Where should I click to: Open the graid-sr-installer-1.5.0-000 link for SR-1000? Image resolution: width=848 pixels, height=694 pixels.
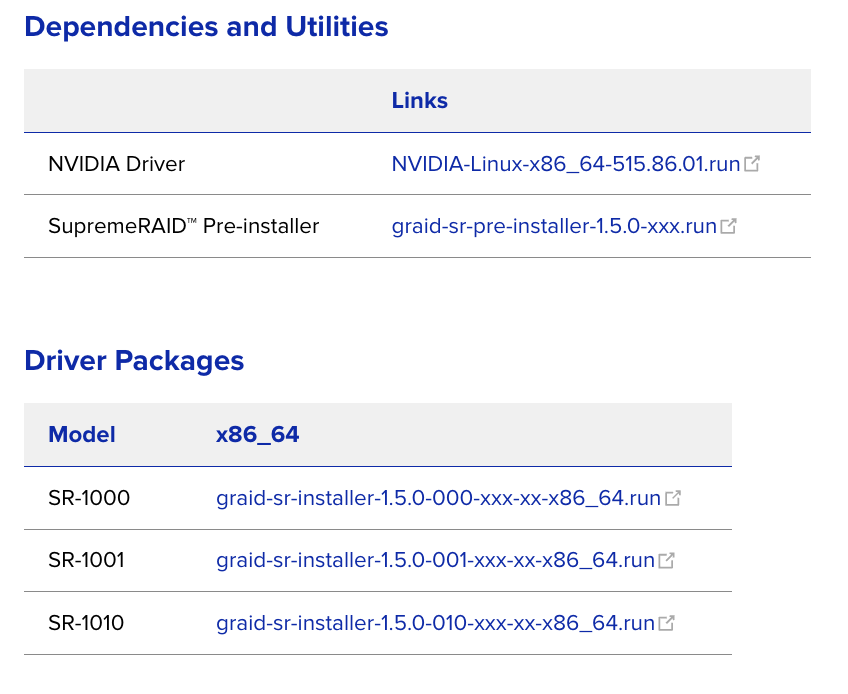(438, 498)
